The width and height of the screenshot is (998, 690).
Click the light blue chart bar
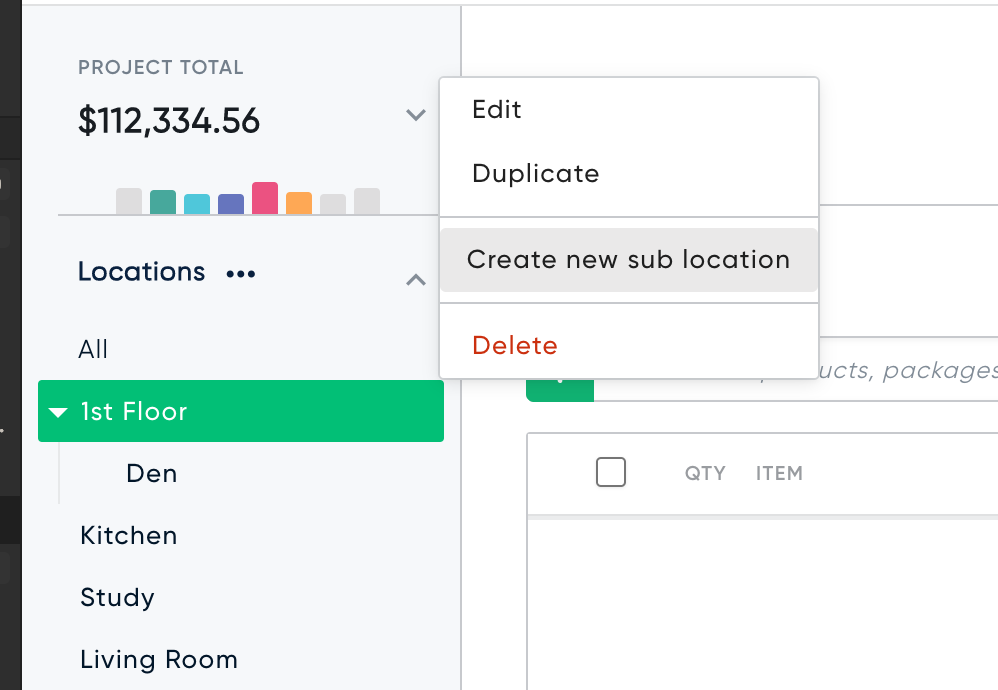(x=197, y=204)
